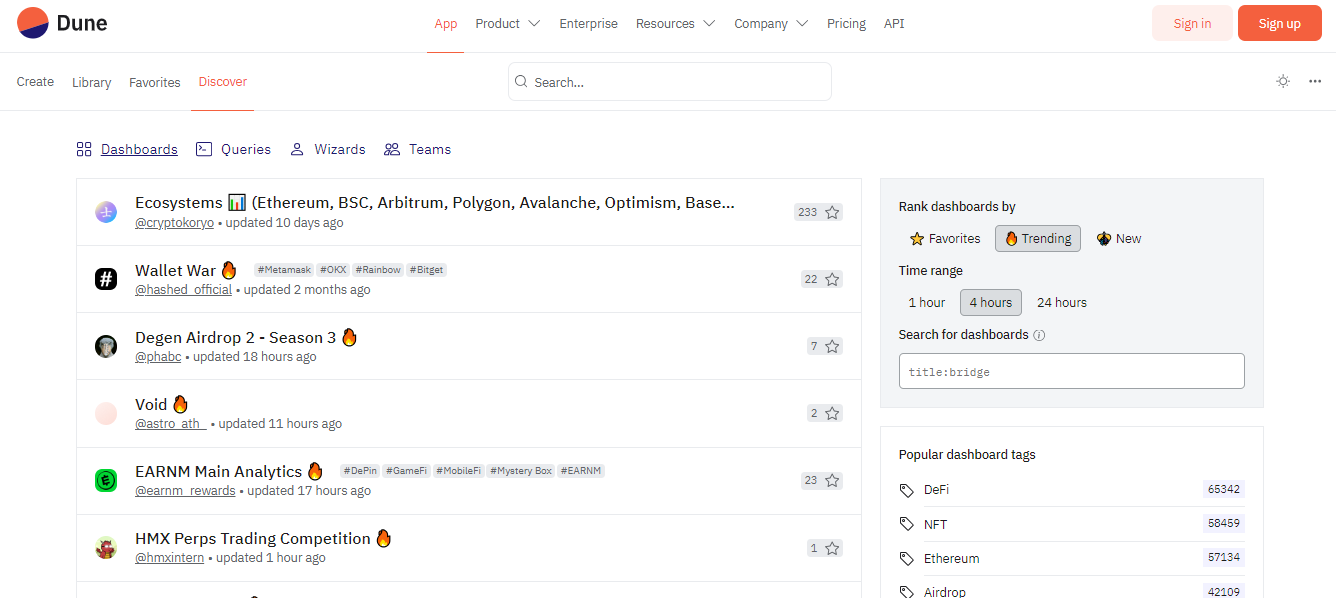1336x598 pixels.
Task: Click the Teams people icon
Action: point(392,149)
